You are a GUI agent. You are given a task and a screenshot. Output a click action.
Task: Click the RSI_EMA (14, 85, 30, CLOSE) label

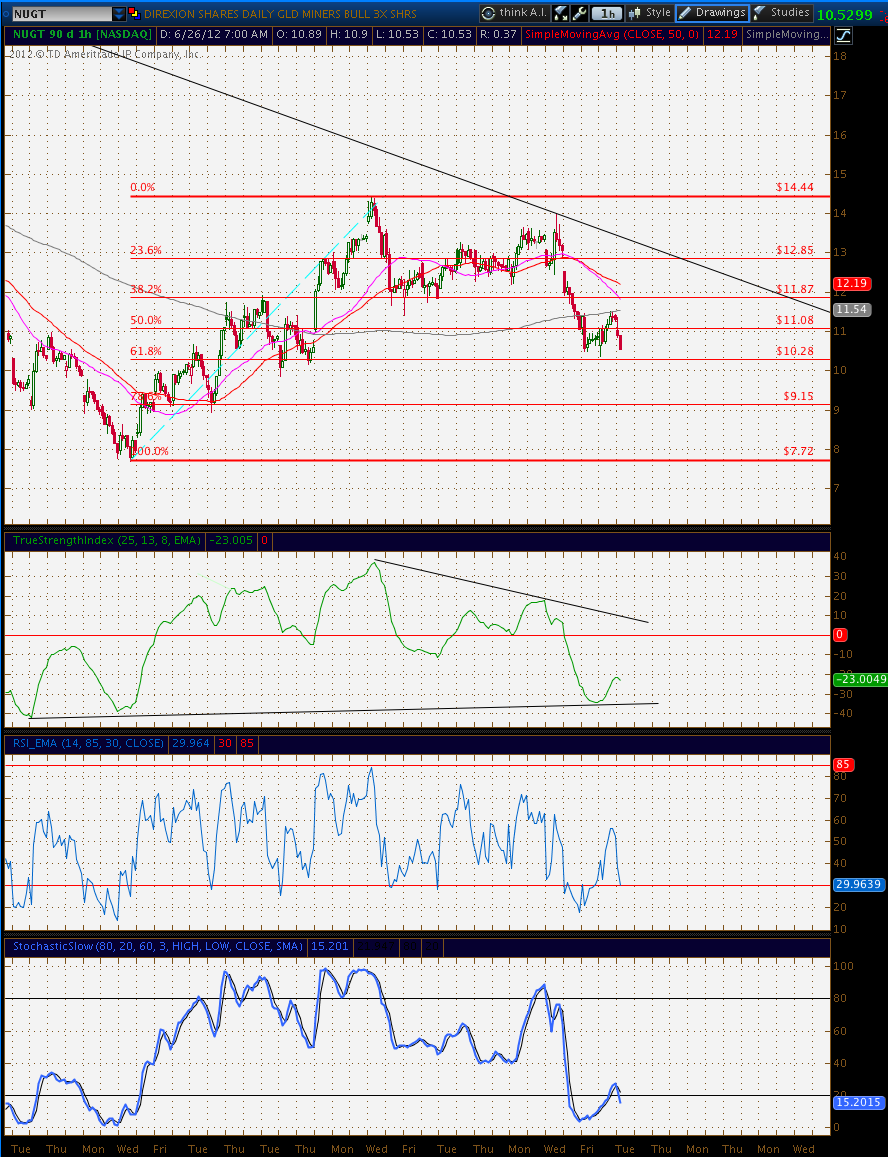coord(88,743)
